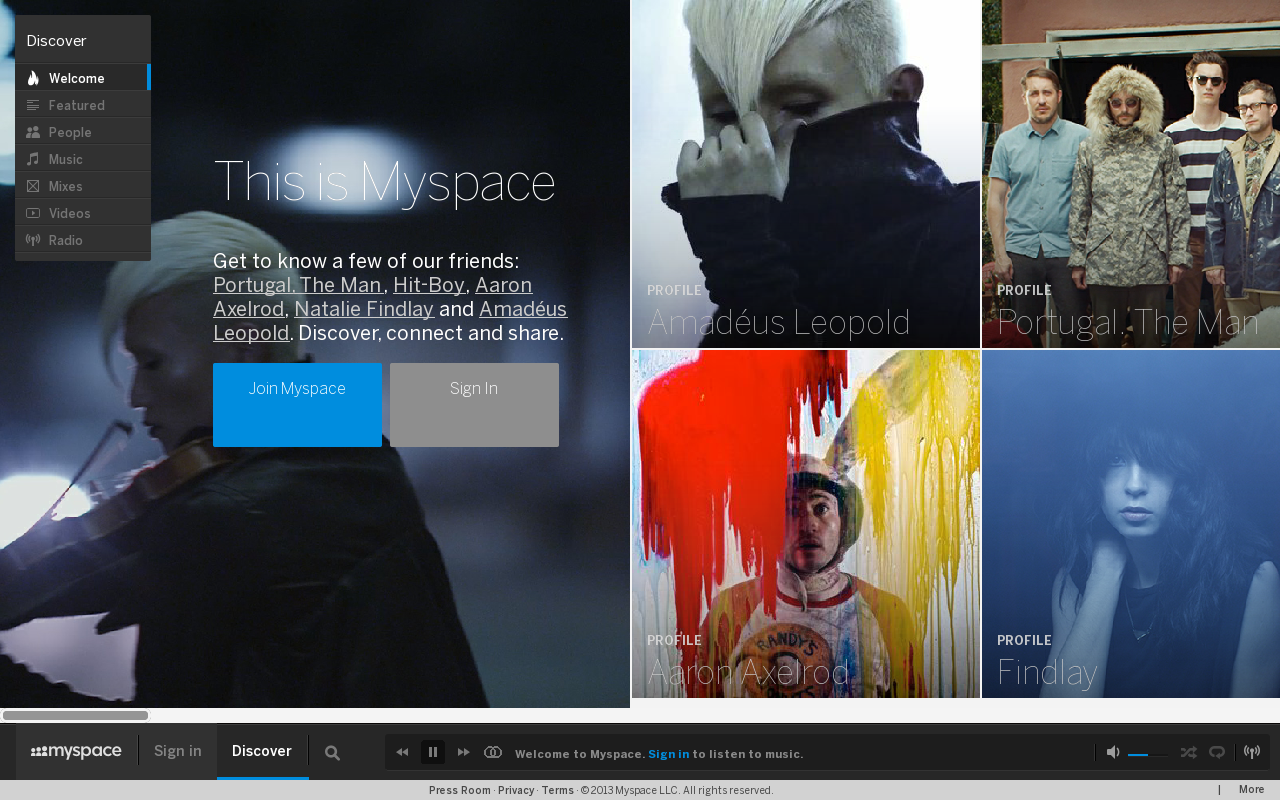Open the Amadéus Leopold profile tile
1280x800 pixels.
806,174
